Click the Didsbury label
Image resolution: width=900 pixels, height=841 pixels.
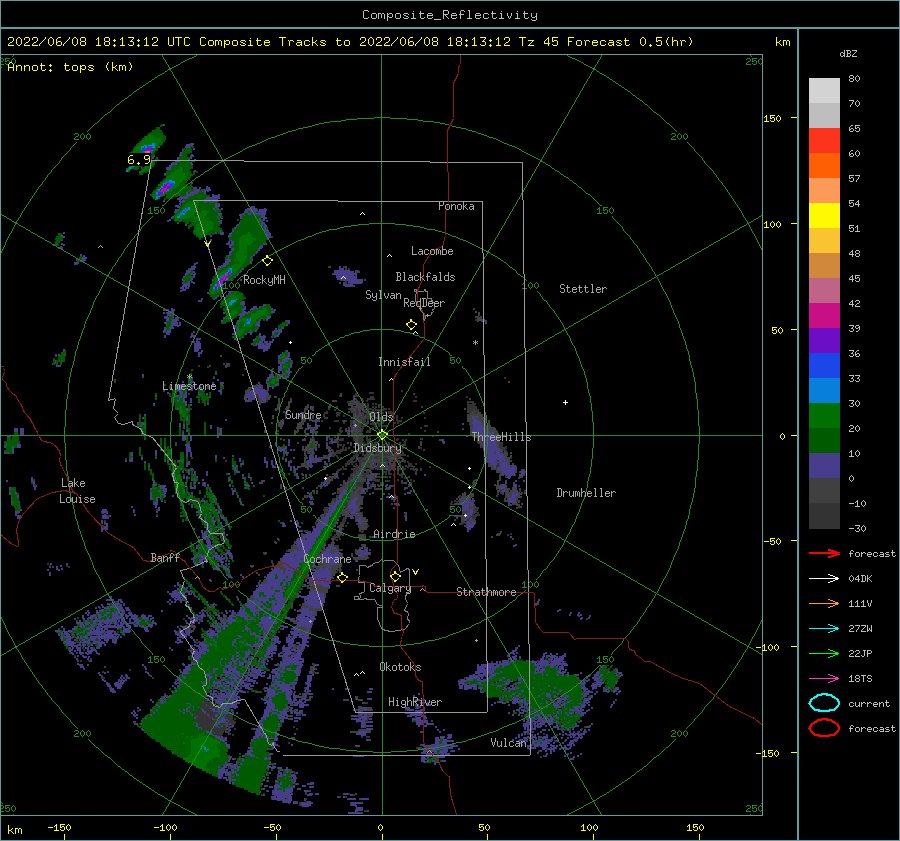[378, 448]
